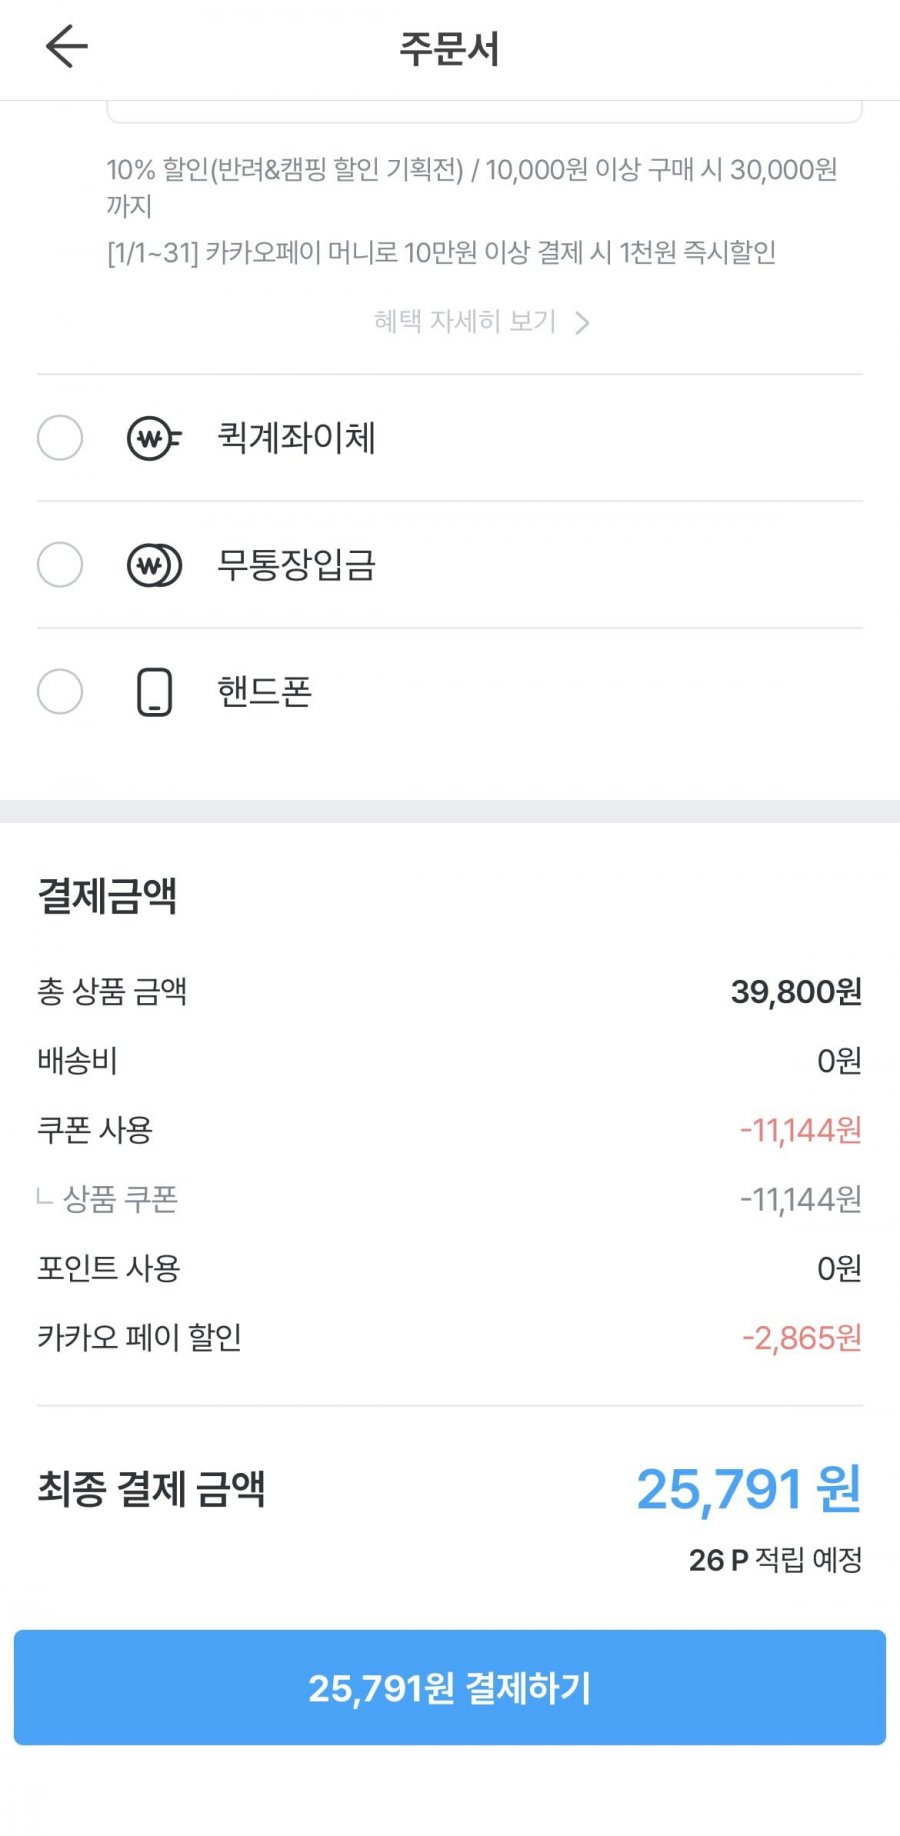Click the 쿠폰 사용 row label
The height and width of the screenshot is (1836, 900).
tap(95, 1130)
